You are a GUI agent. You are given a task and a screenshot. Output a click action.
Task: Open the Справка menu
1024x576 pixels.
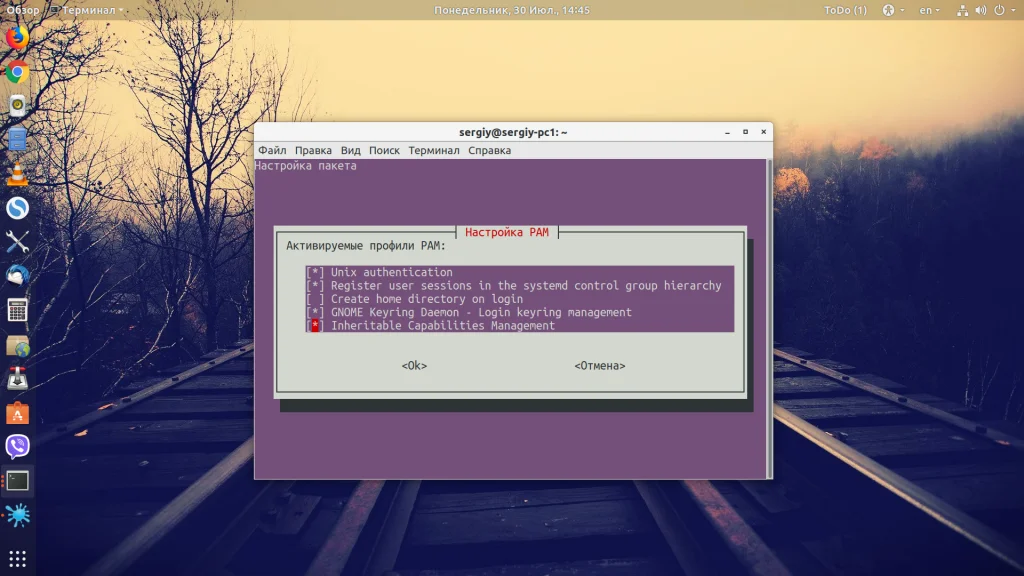[x=489, y=150]
